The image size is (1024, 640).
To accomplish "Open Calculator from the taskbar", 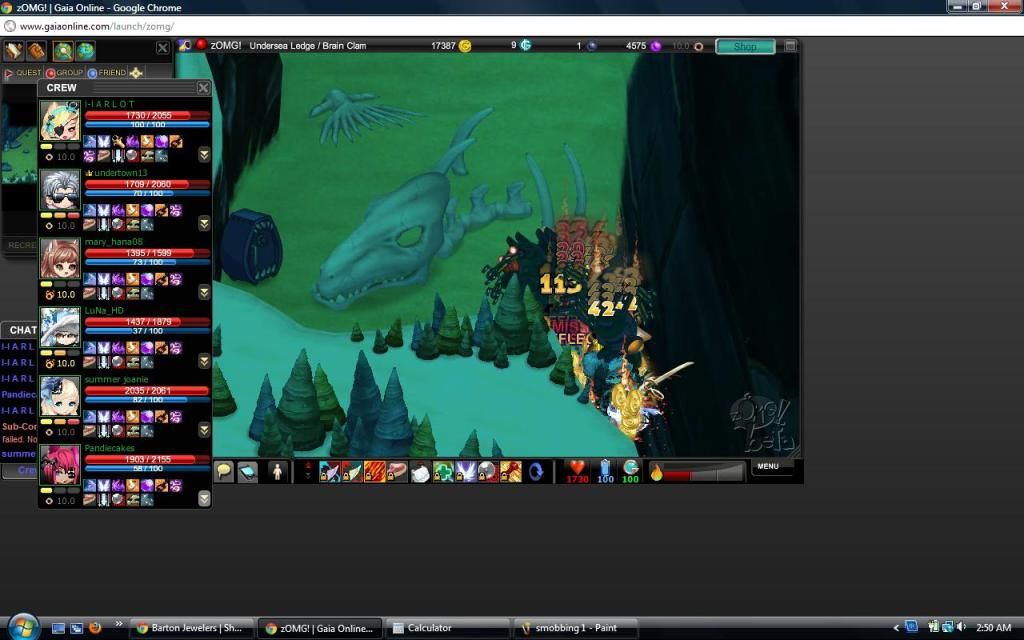I will [x=448, y=628].
